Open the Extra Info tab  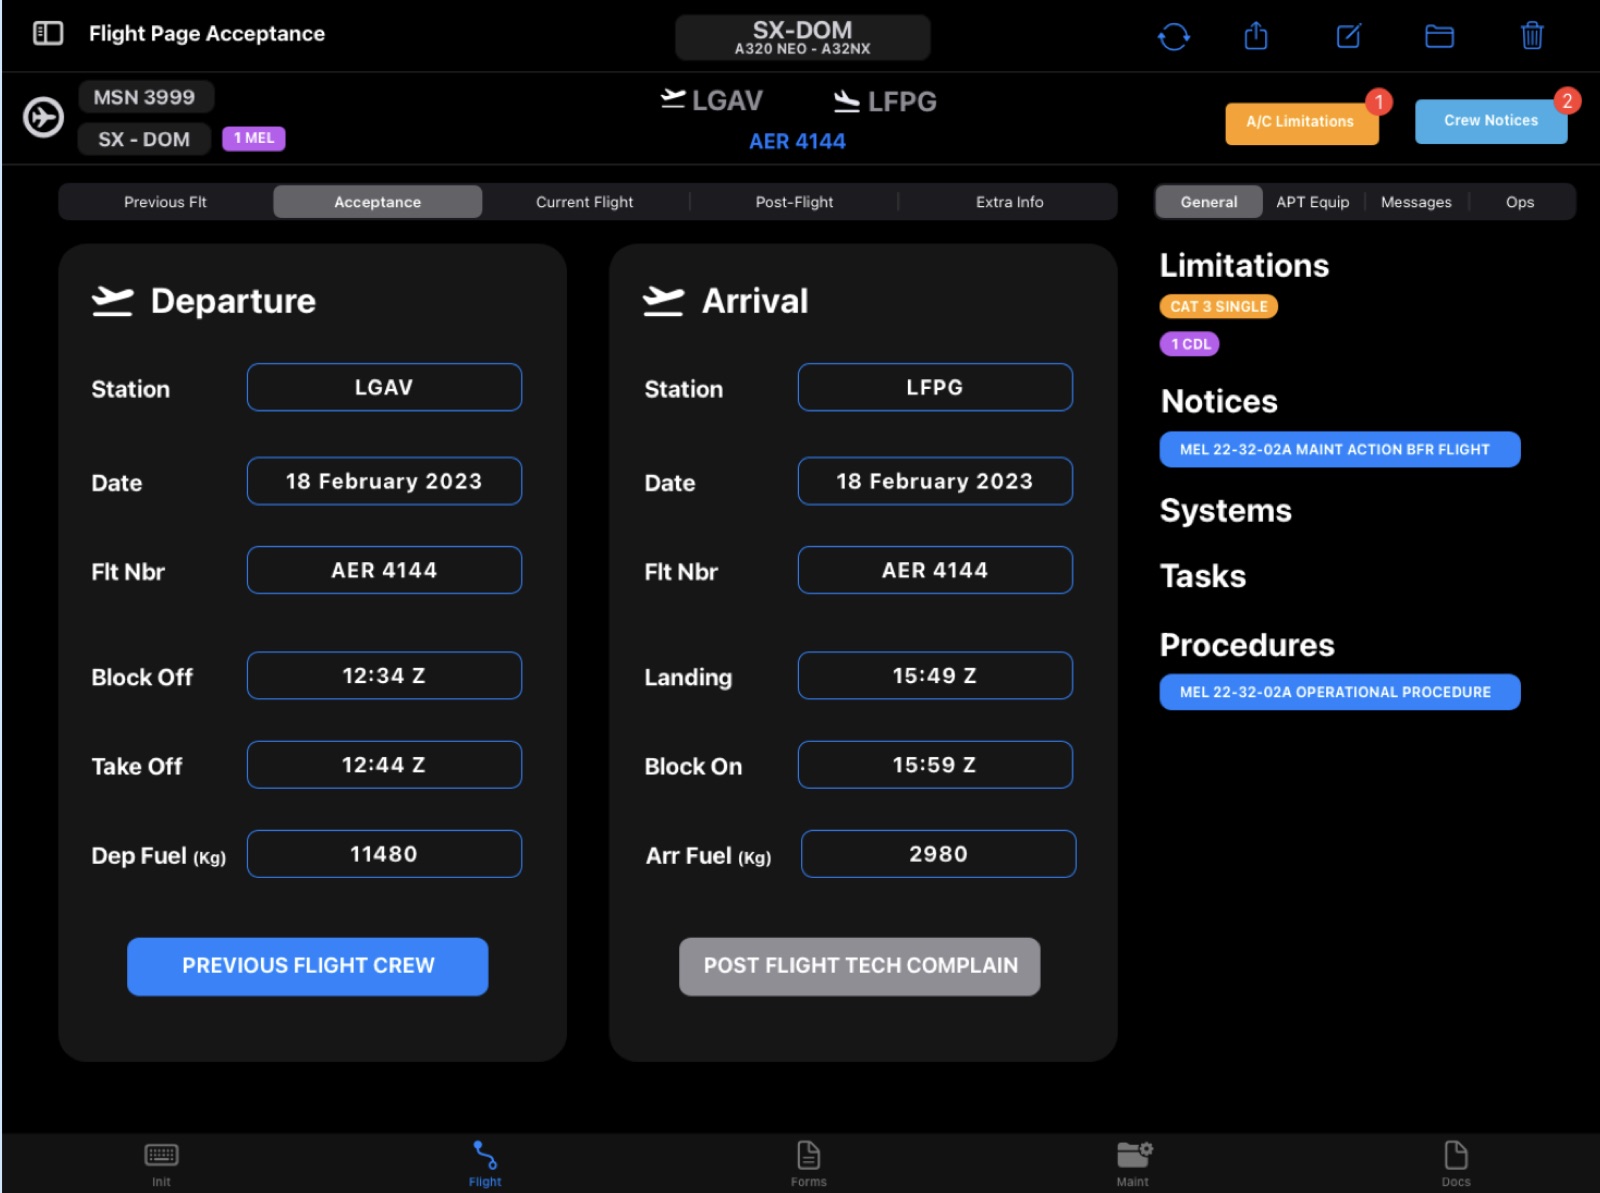[x=1009, y=202]
